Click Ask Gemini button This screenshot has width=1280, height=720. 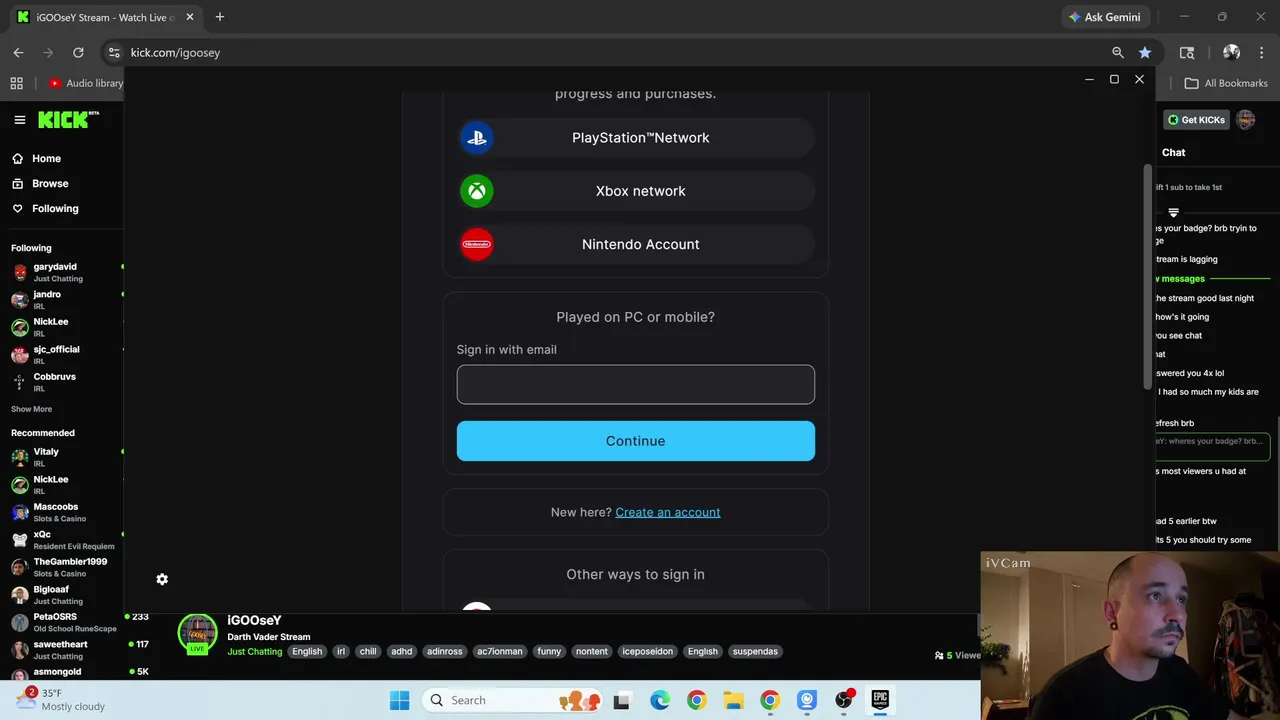[1105, 17]
